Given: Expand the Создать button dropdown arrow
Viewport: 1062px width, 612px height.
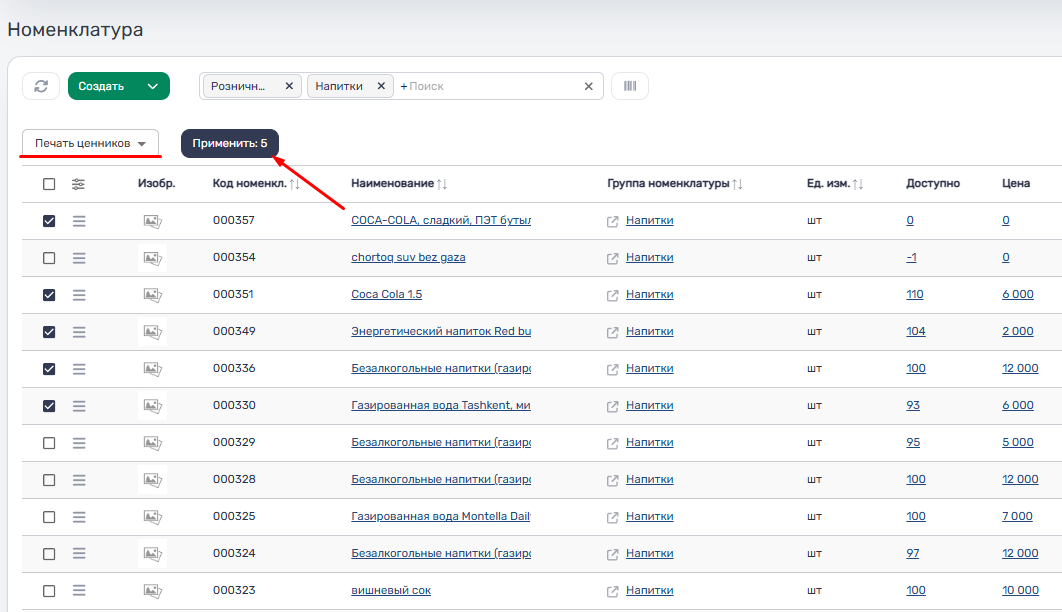Looking at the screenshot, I should click(153, 86).
